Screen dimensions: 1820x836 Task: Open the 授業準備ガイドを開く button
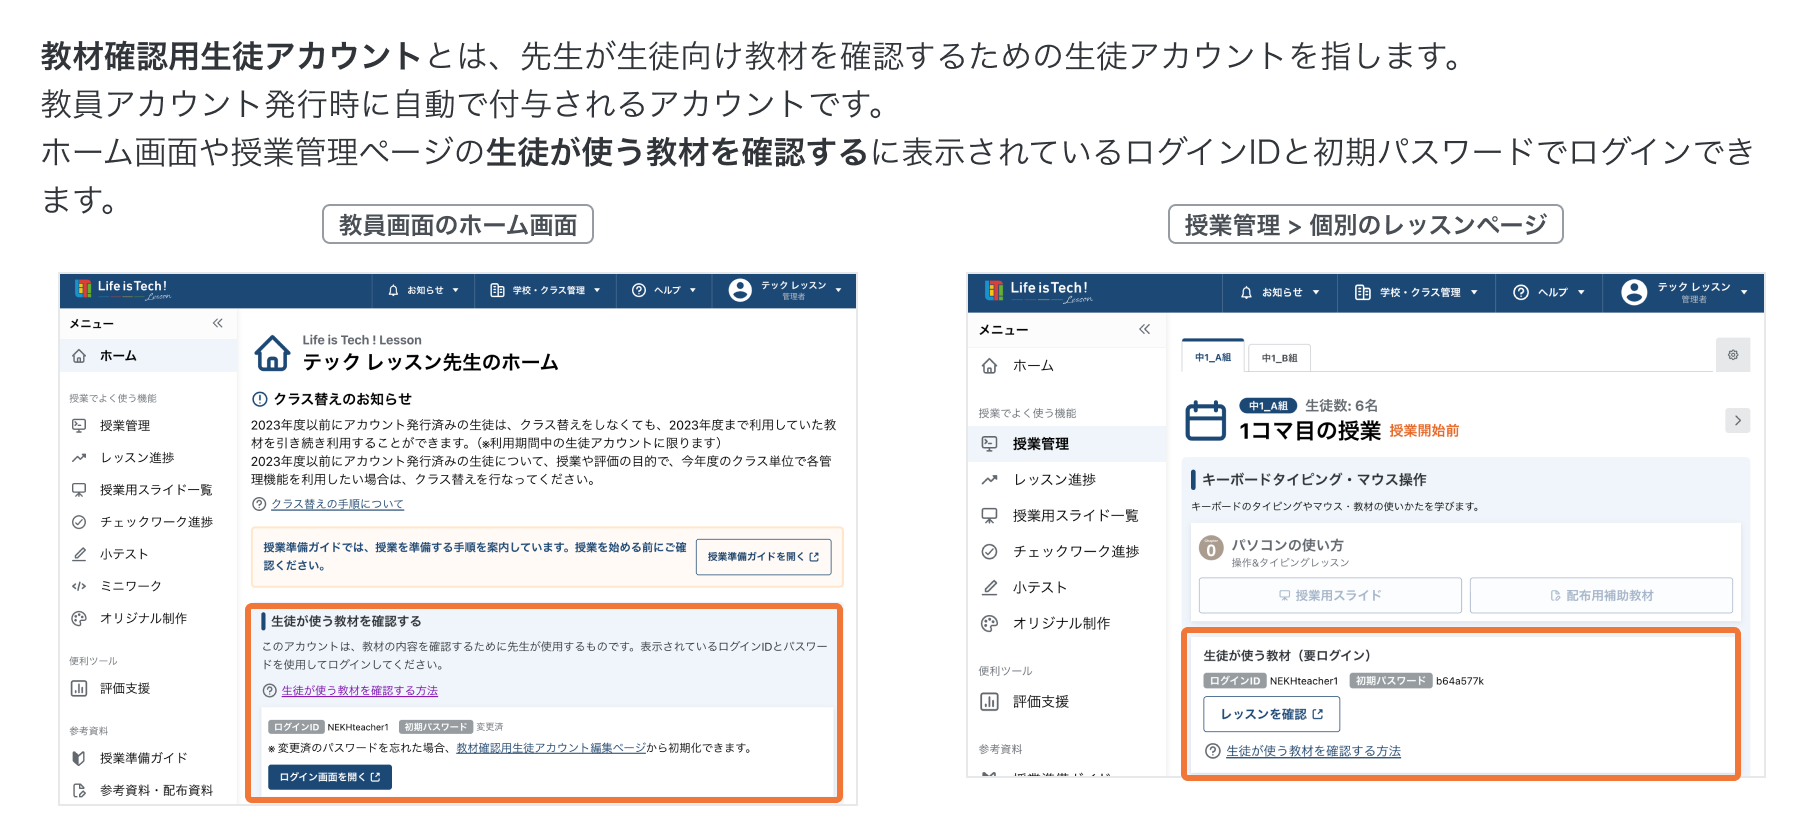(763, 556)
